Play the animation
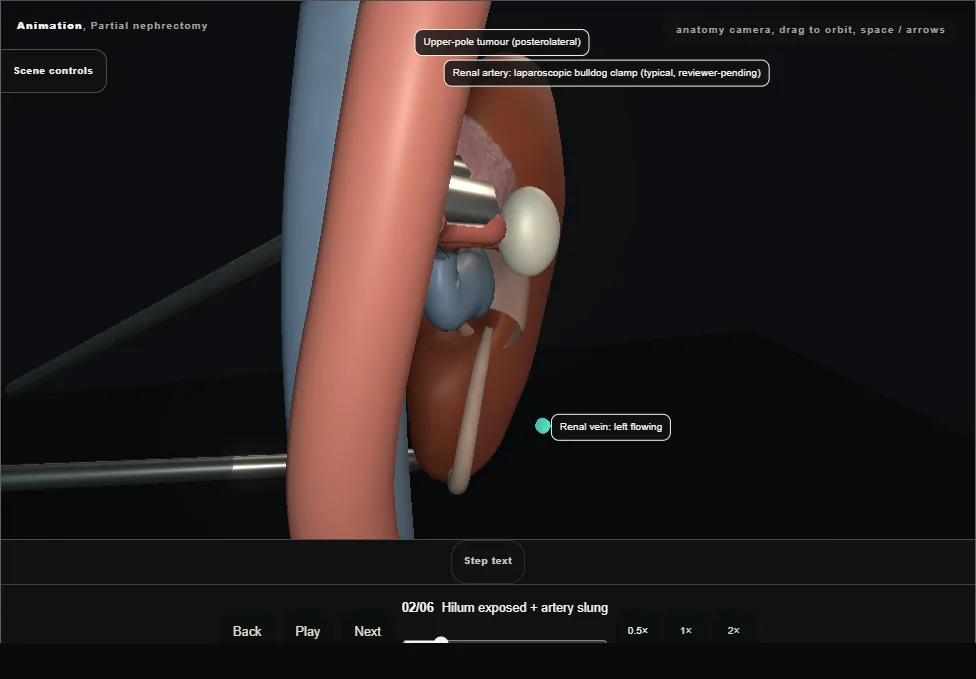Screen dimensions: 976x679 [x=307, y=631]
